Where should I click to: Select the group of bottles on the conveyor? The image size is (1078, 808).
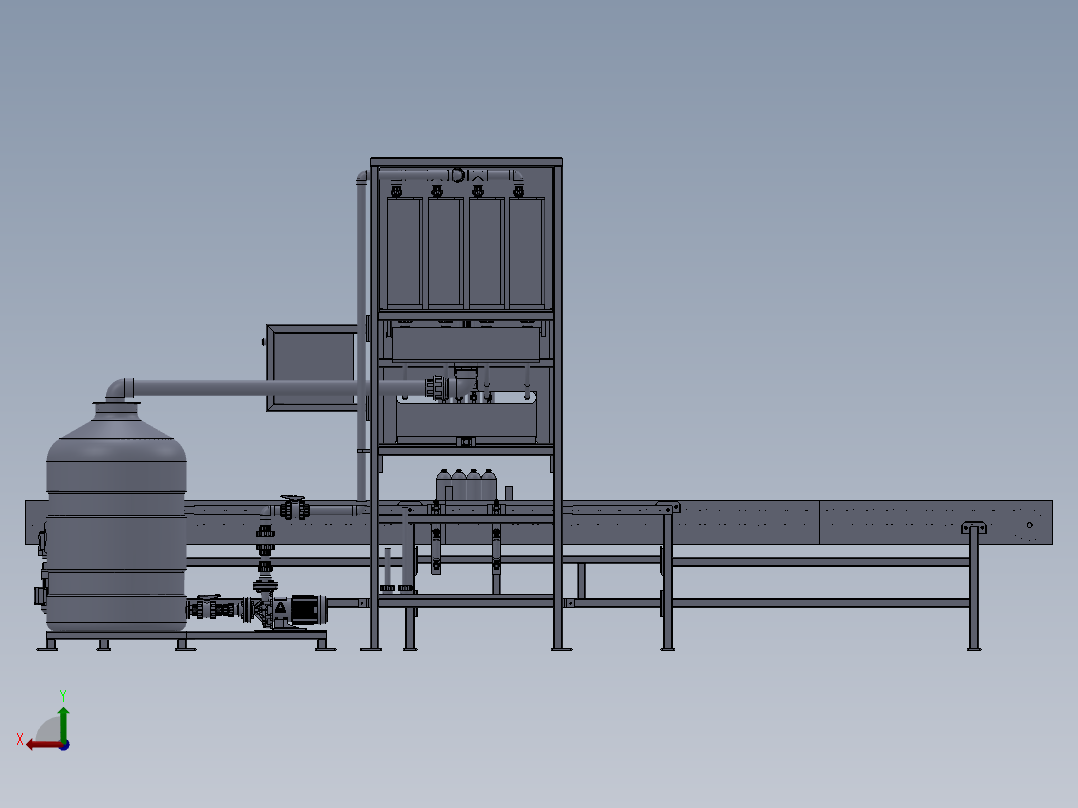[466, 485]
